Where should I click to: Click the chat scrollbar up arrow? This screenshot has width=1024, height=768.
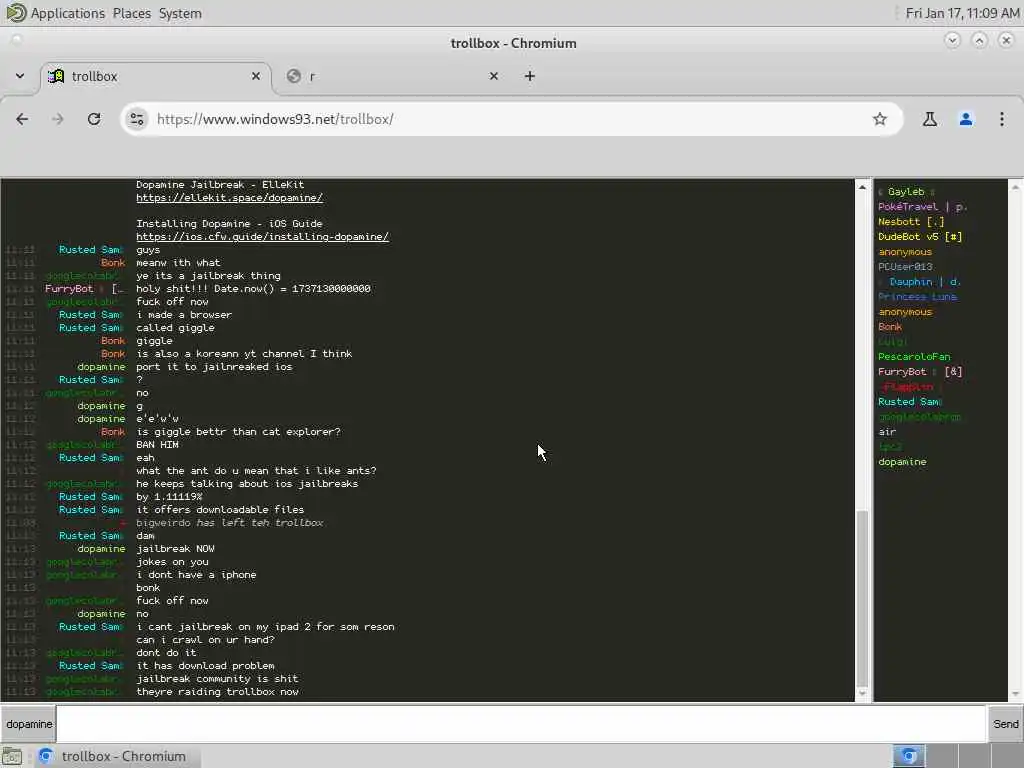point(862,187)
